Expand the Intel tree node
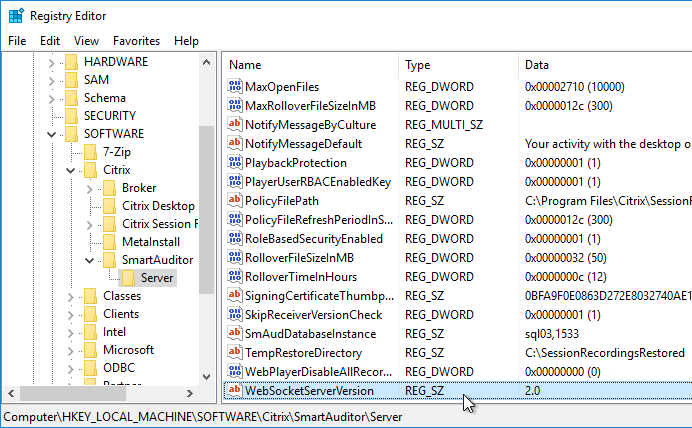Screen dimensions: 692x428 coord(71,334)
